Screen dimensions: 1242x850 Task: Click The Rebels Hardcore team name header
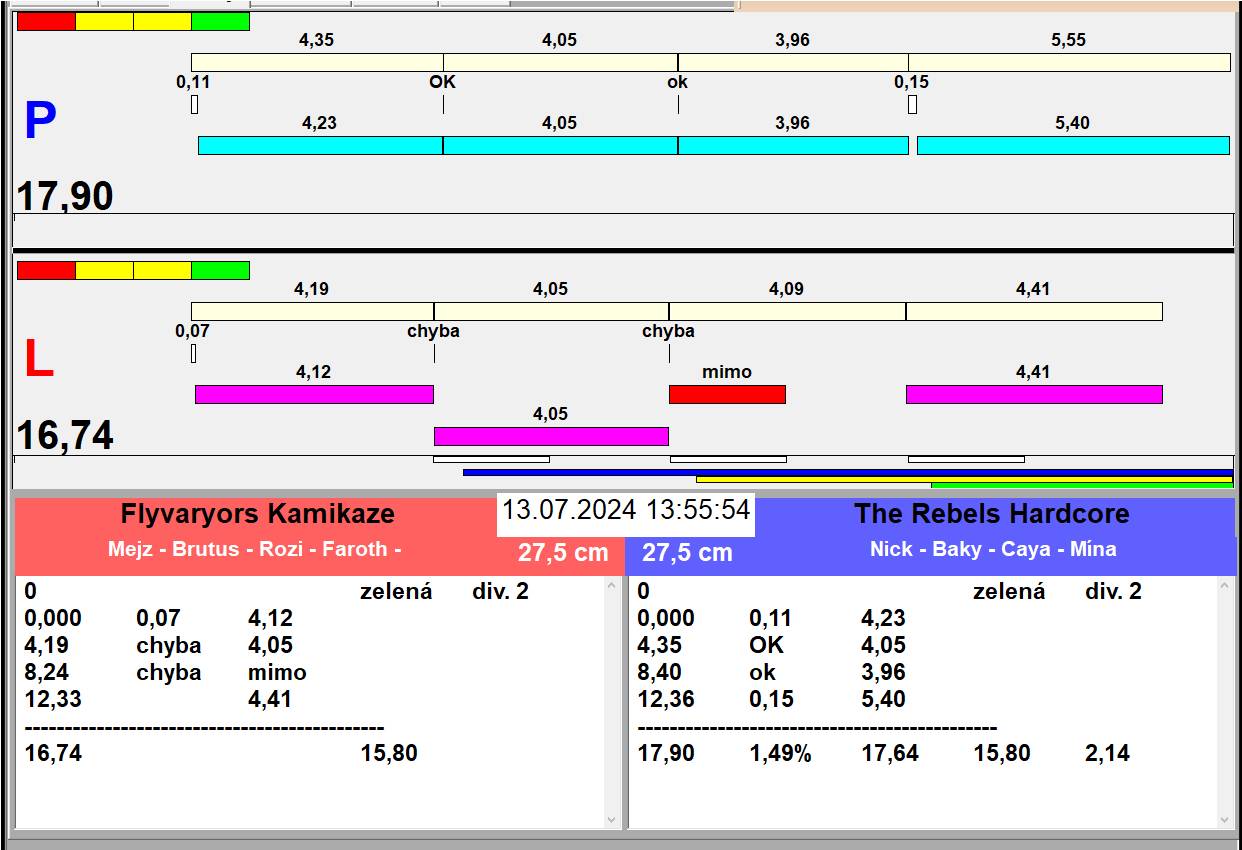(991, 514)
